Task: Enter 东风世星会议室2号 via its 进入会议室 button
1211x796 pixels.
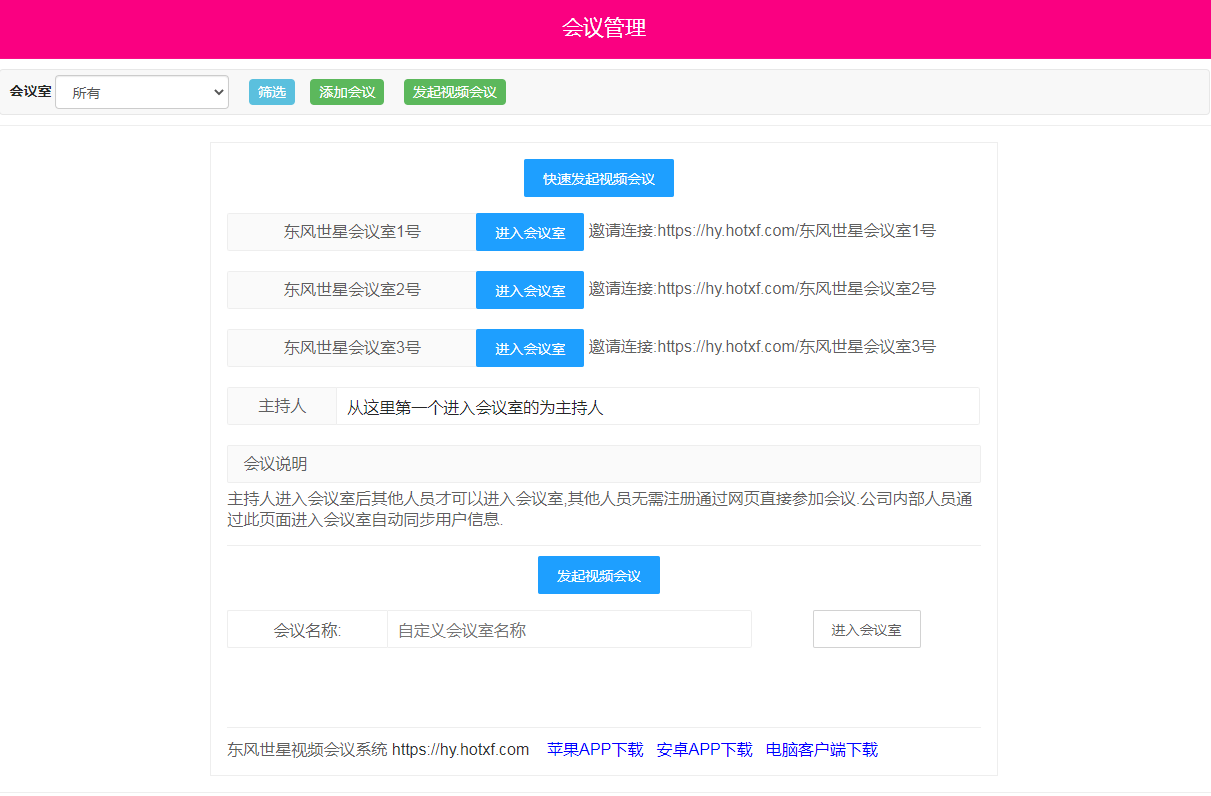Action: click(x=529, y=290)
